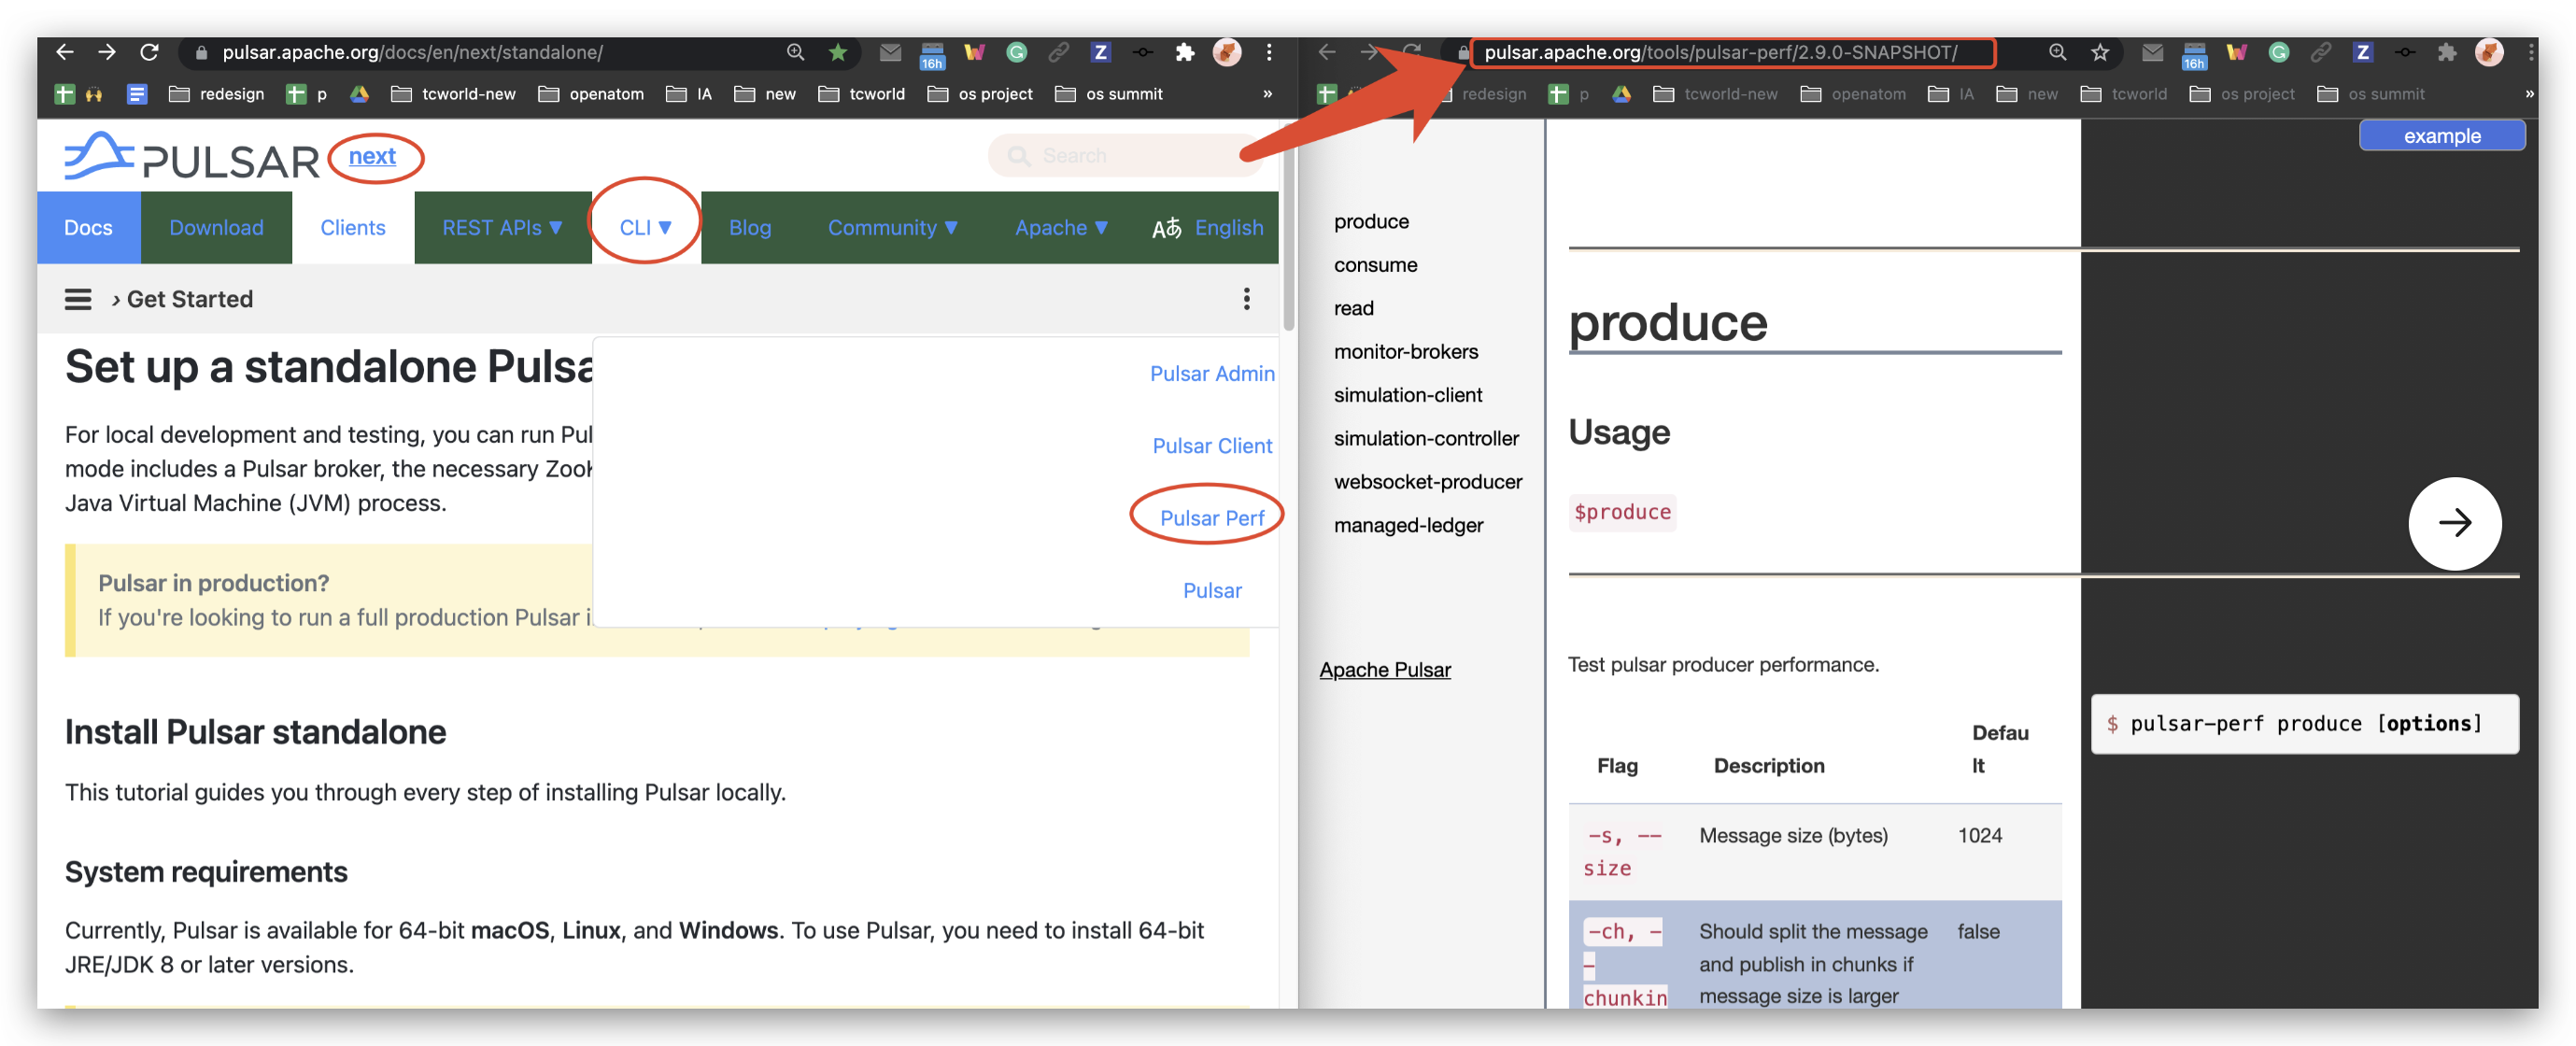Click the empty bookmark star in right browser

pos(2099,52)
